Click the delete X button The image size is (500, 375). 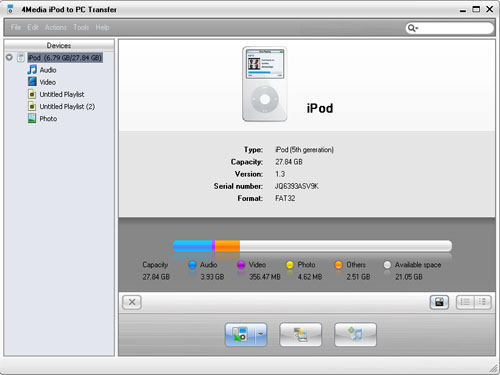132,302
